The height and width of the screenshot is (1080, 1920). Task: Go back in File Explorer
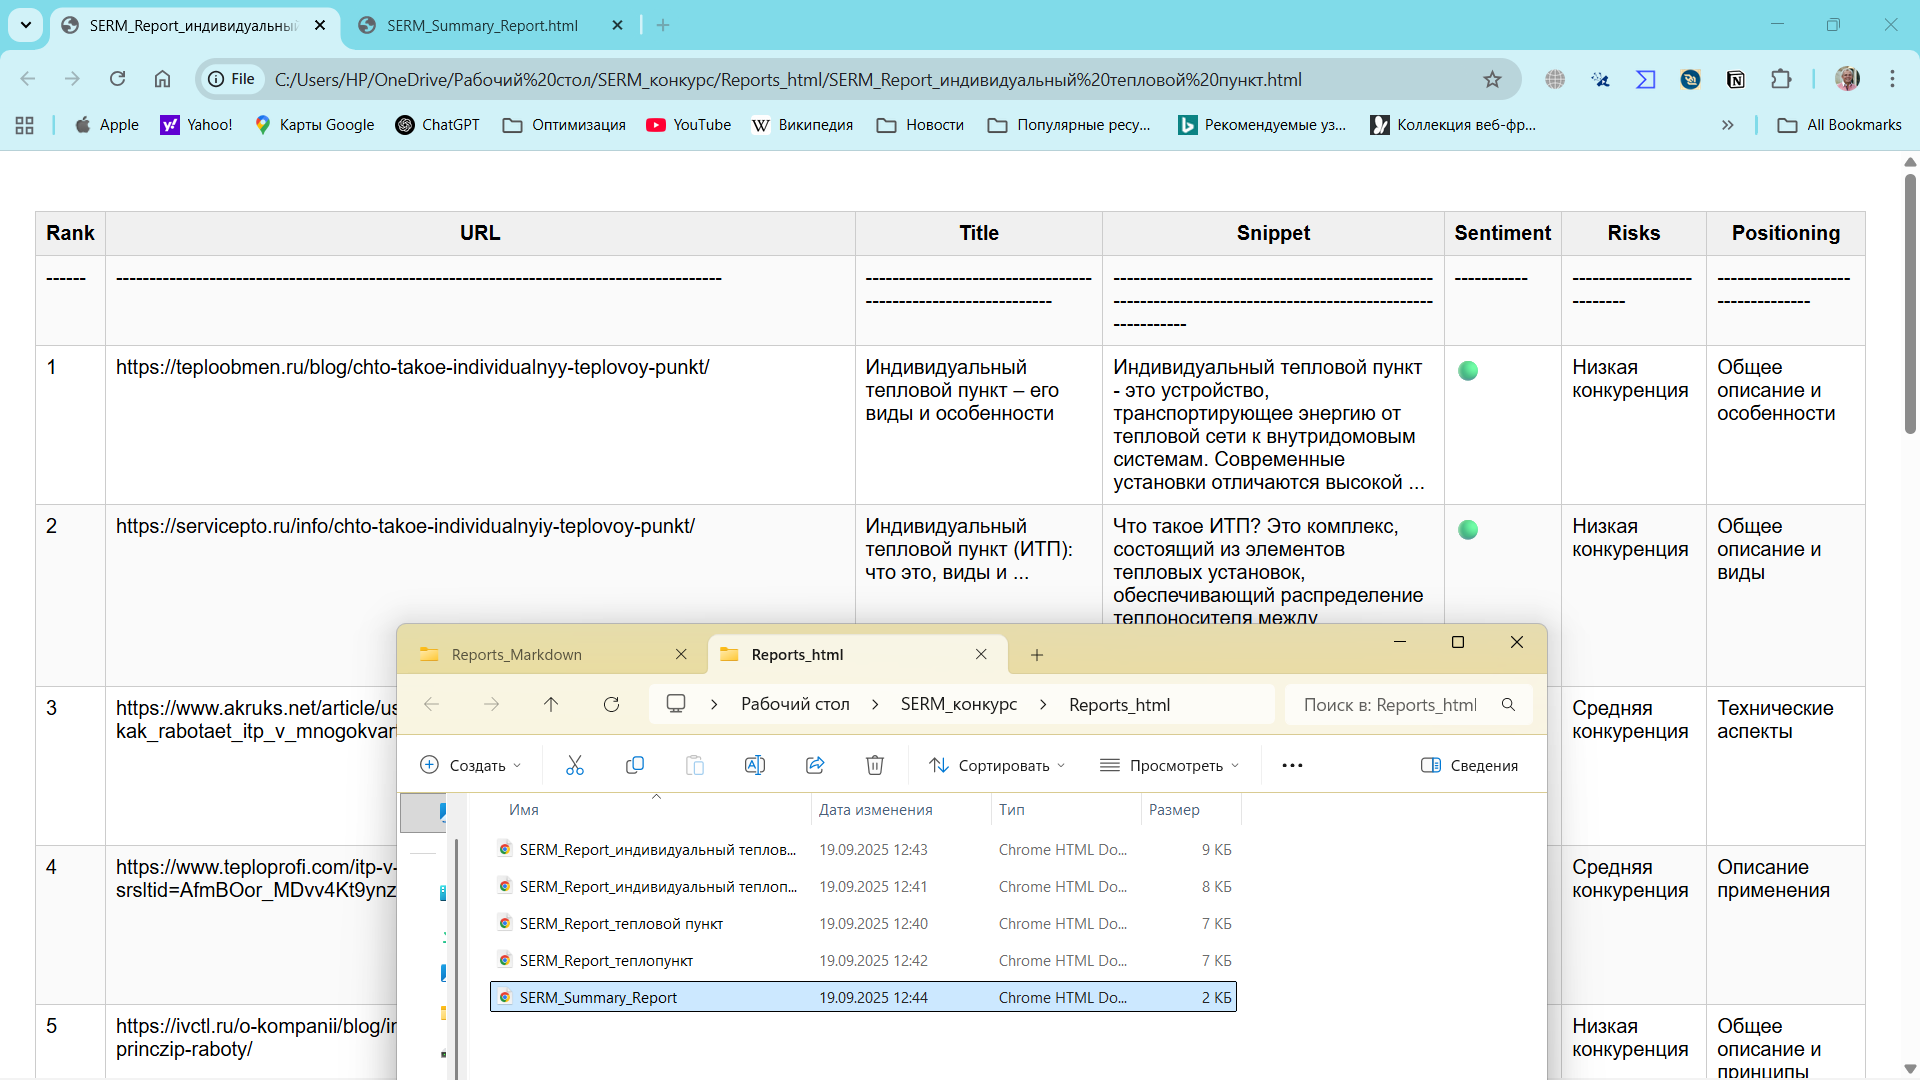[431, 705]
